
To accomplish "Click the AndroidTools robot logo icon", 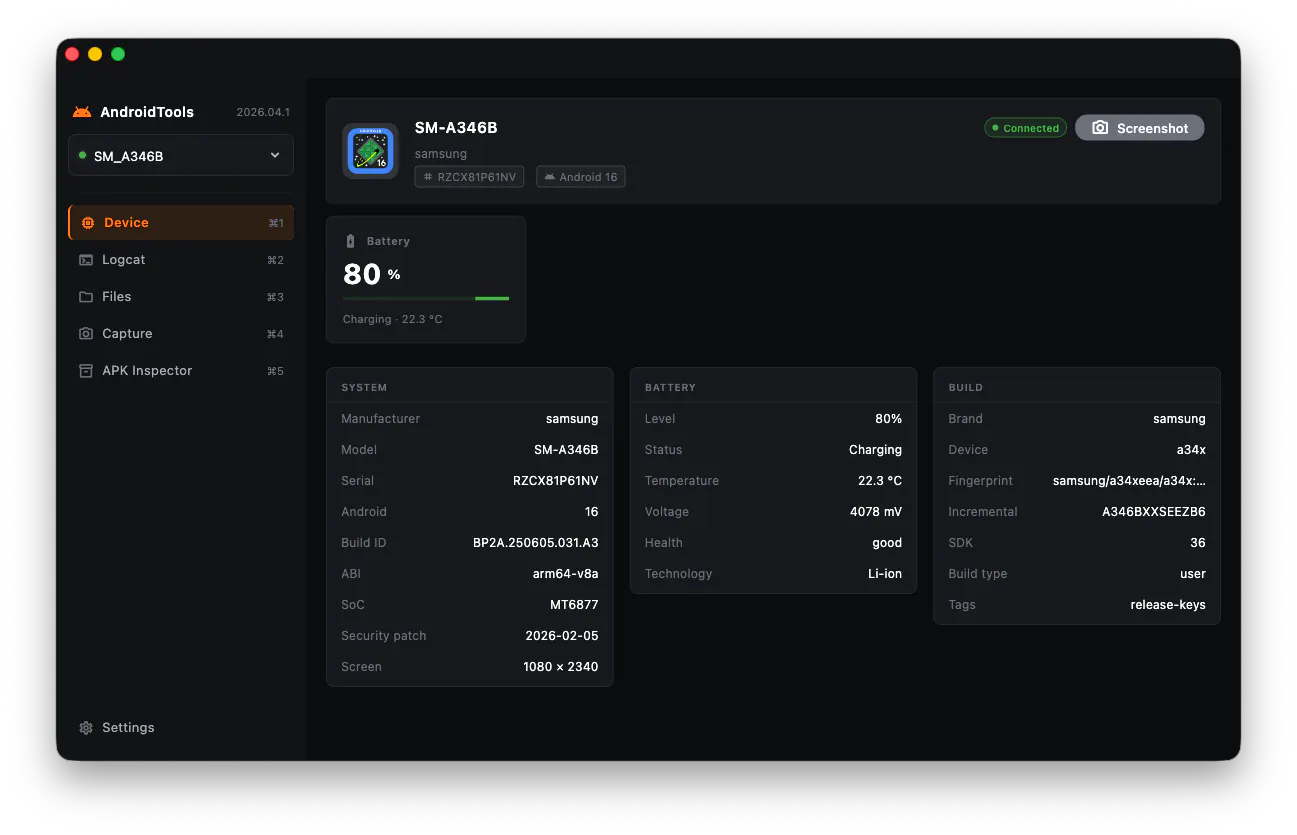I will pyautogui.click(x=82, y=112).
